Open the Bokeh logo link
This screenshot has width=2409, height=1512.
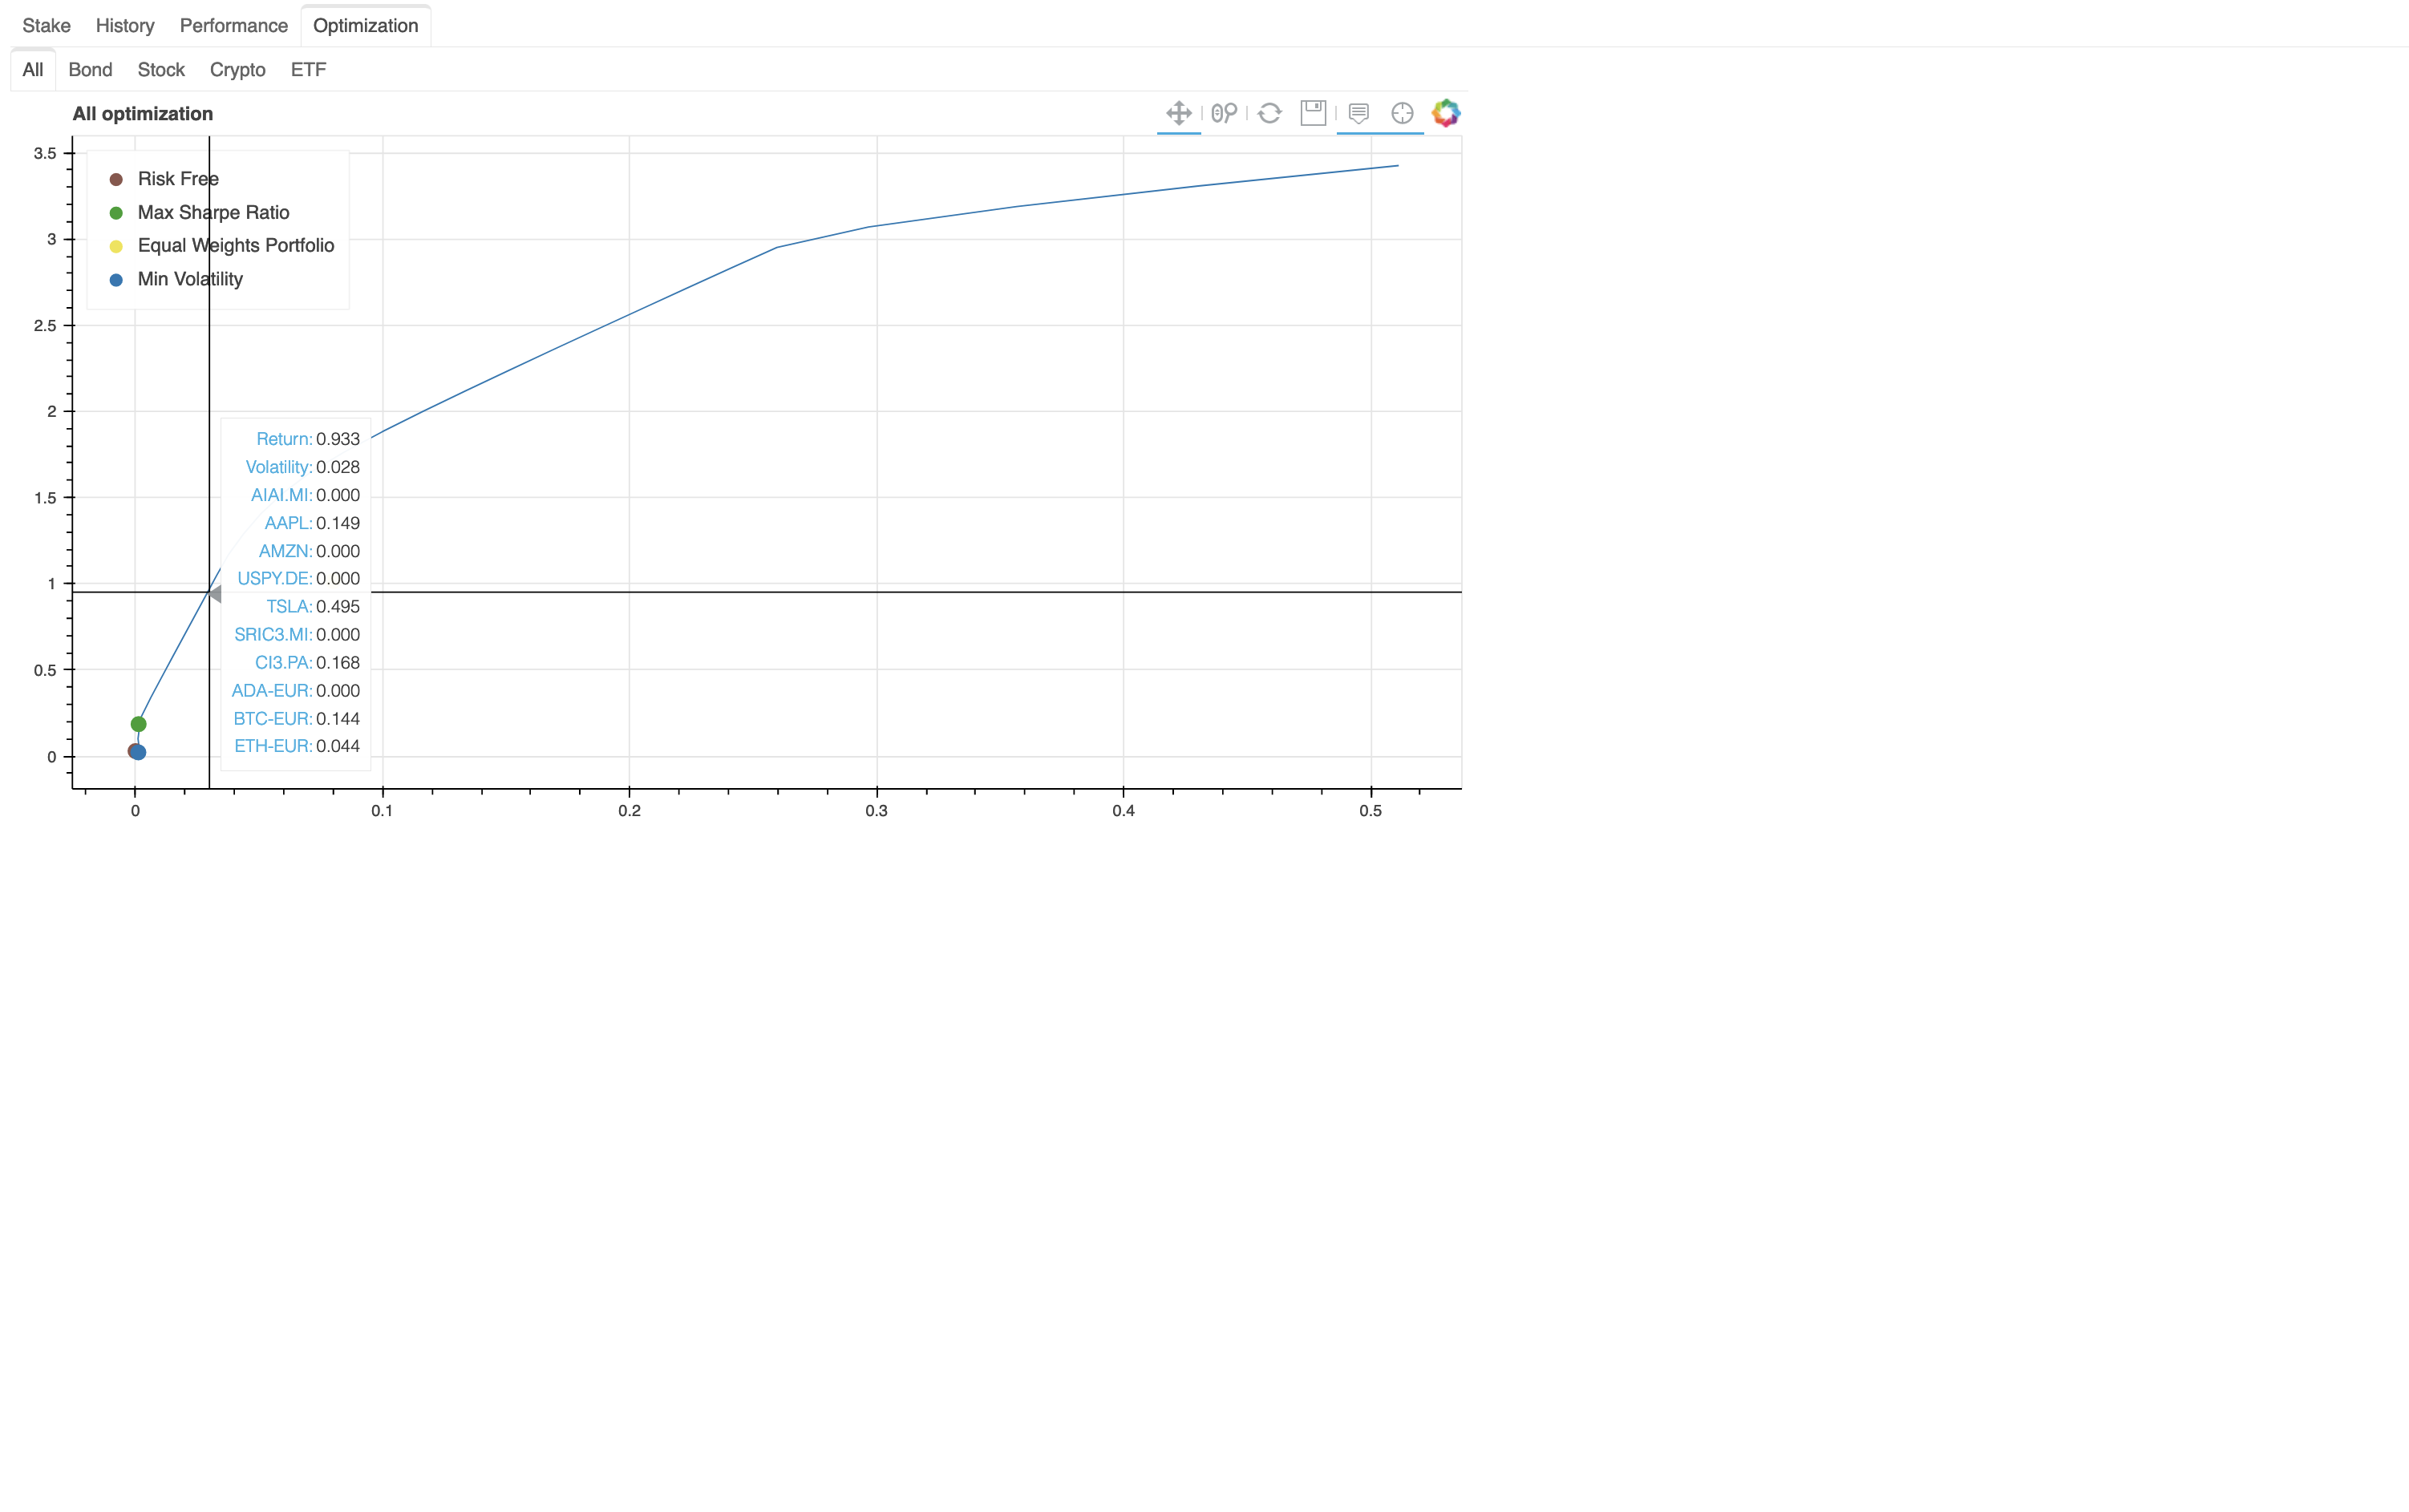pyautogui.click(x=1446, y=113)
